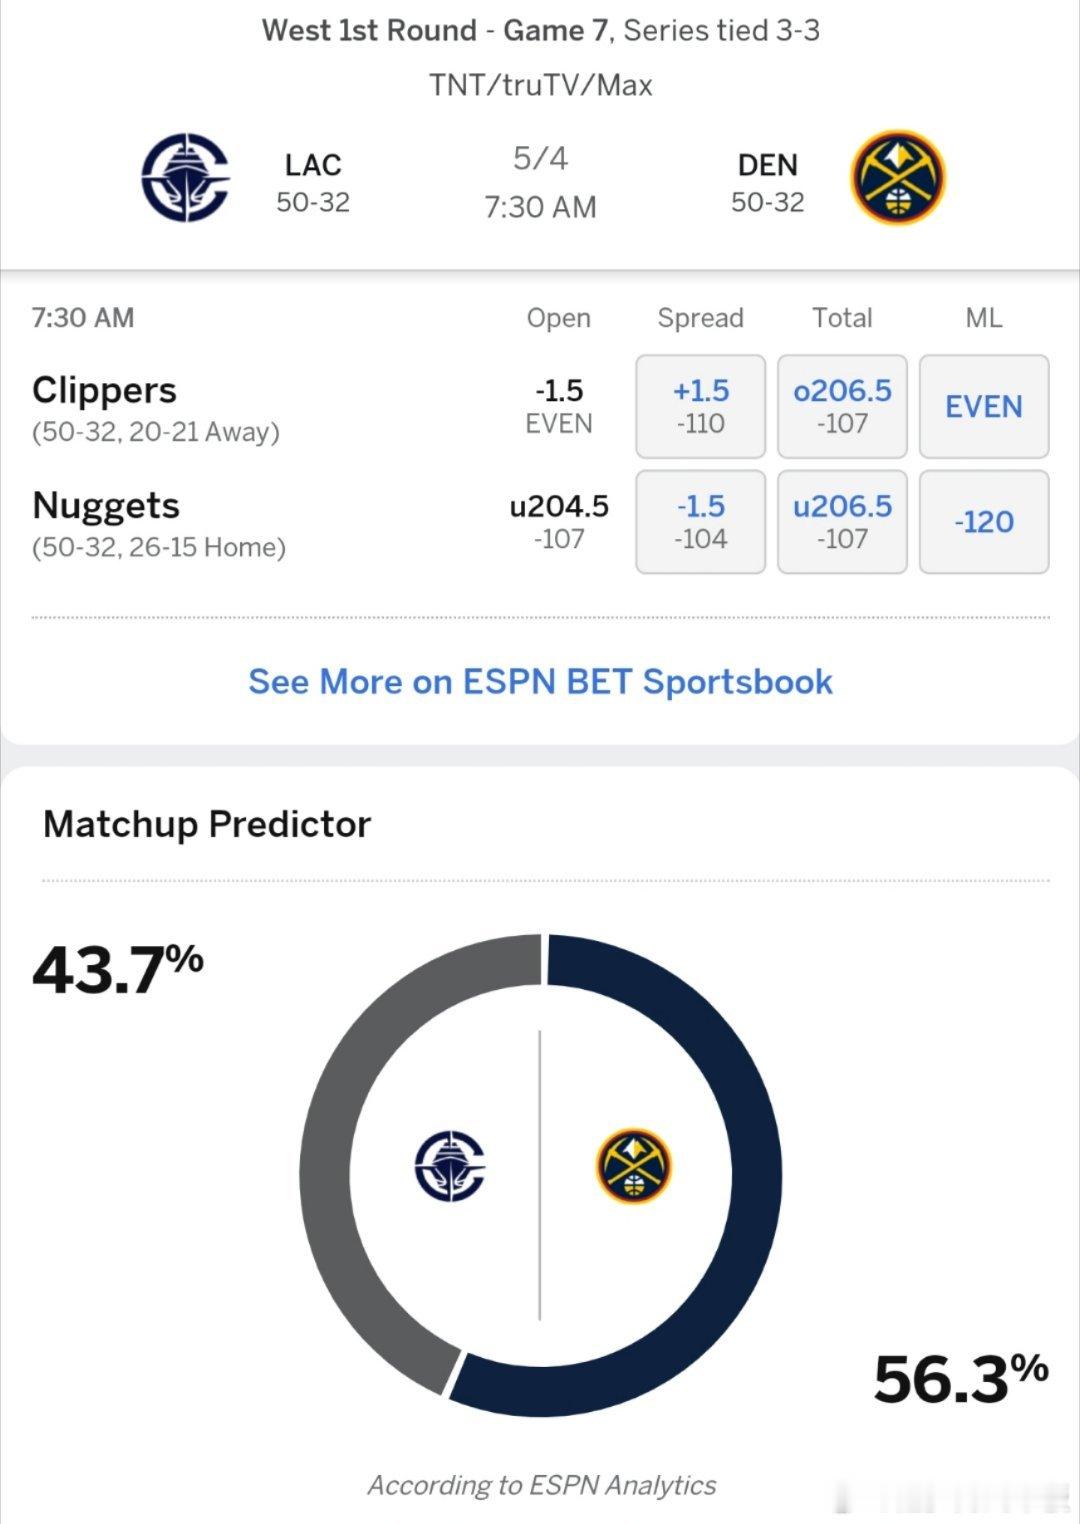Pick Nuggets -120 moneyline

[x=984, y=521]
